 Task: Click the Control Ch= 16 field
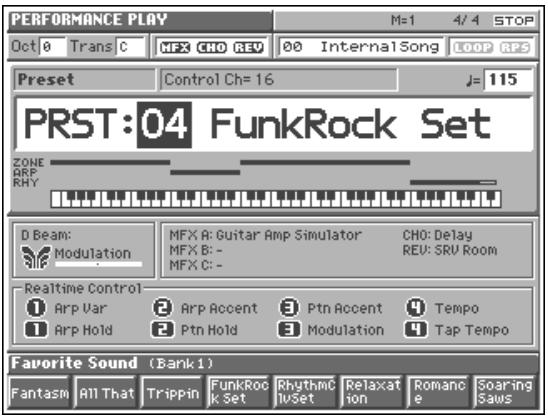tap(279, 79)
